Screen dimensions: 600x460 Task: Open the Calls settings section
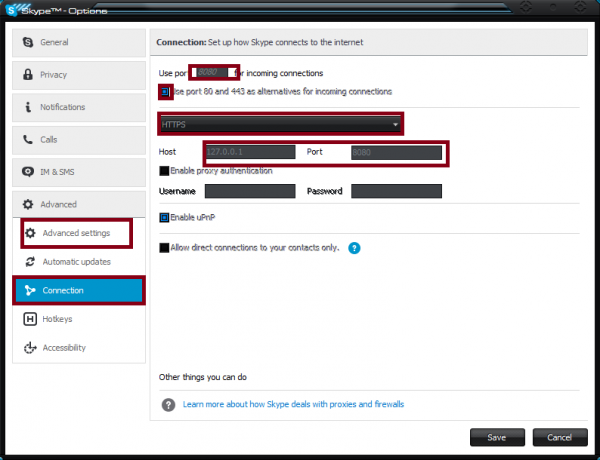[x=79, y=140]
